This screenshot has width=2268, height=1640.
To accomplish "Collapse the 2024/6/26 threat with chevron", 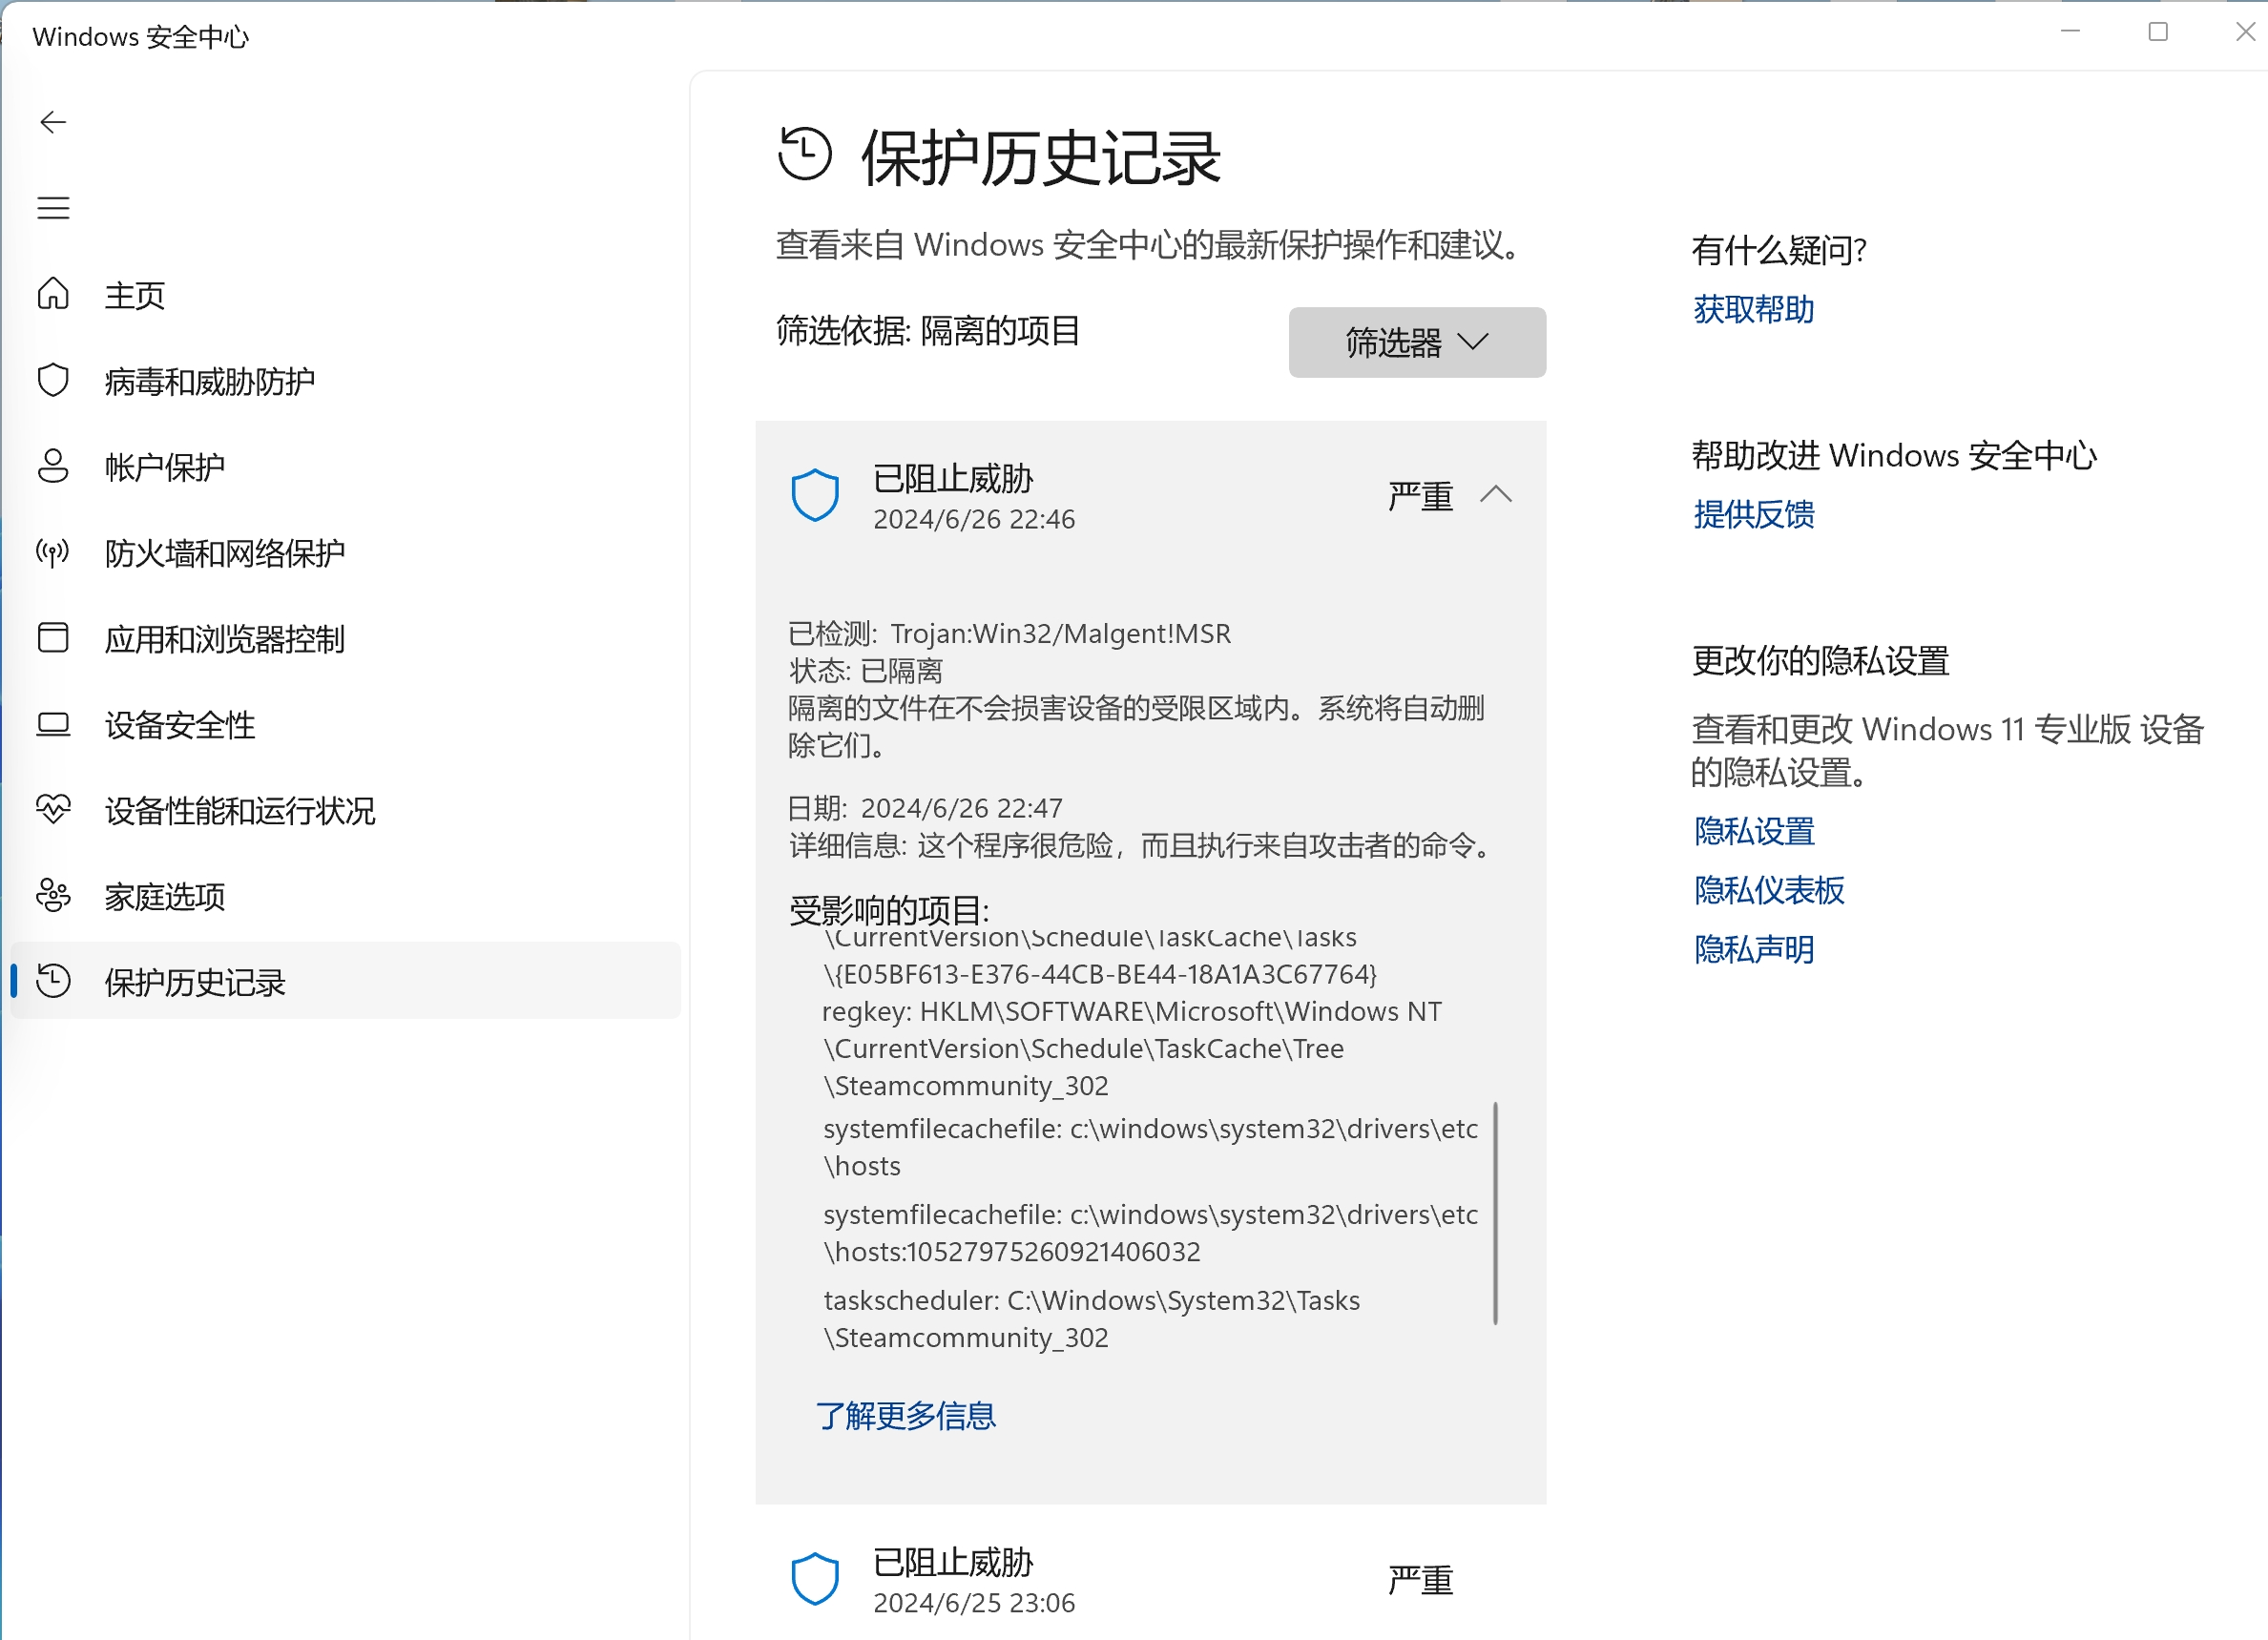I will [x=1496, y=494].
